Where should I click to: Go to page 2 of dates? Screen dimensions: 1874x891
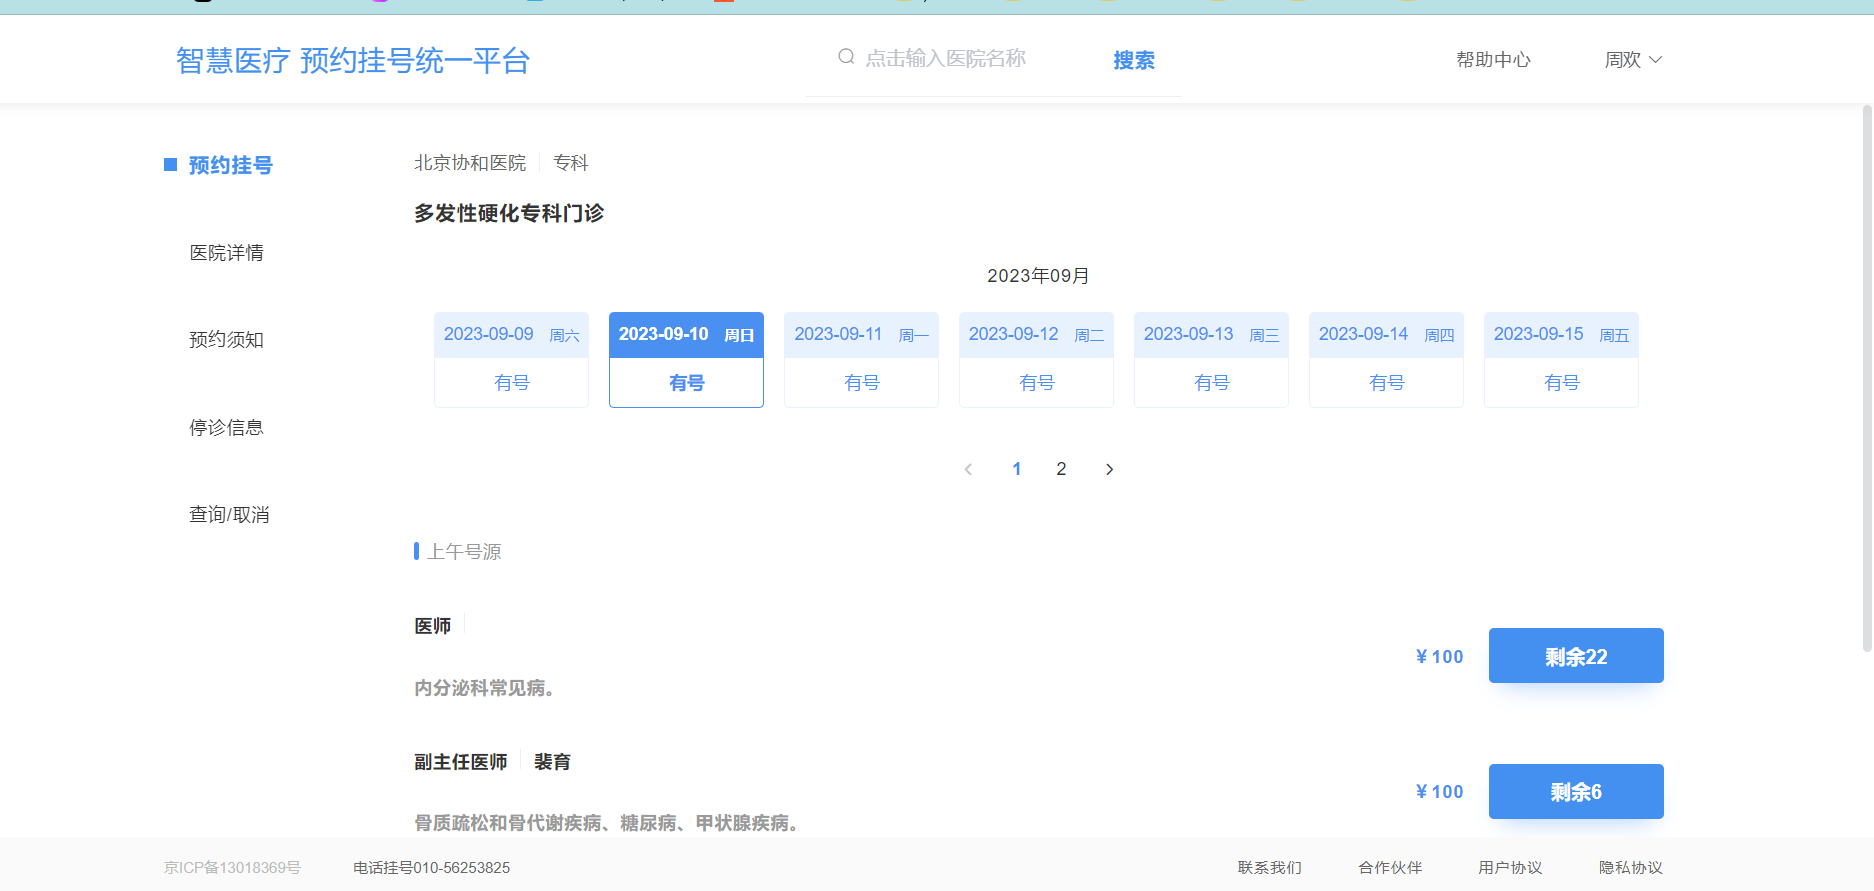[x=1061, y=469]
